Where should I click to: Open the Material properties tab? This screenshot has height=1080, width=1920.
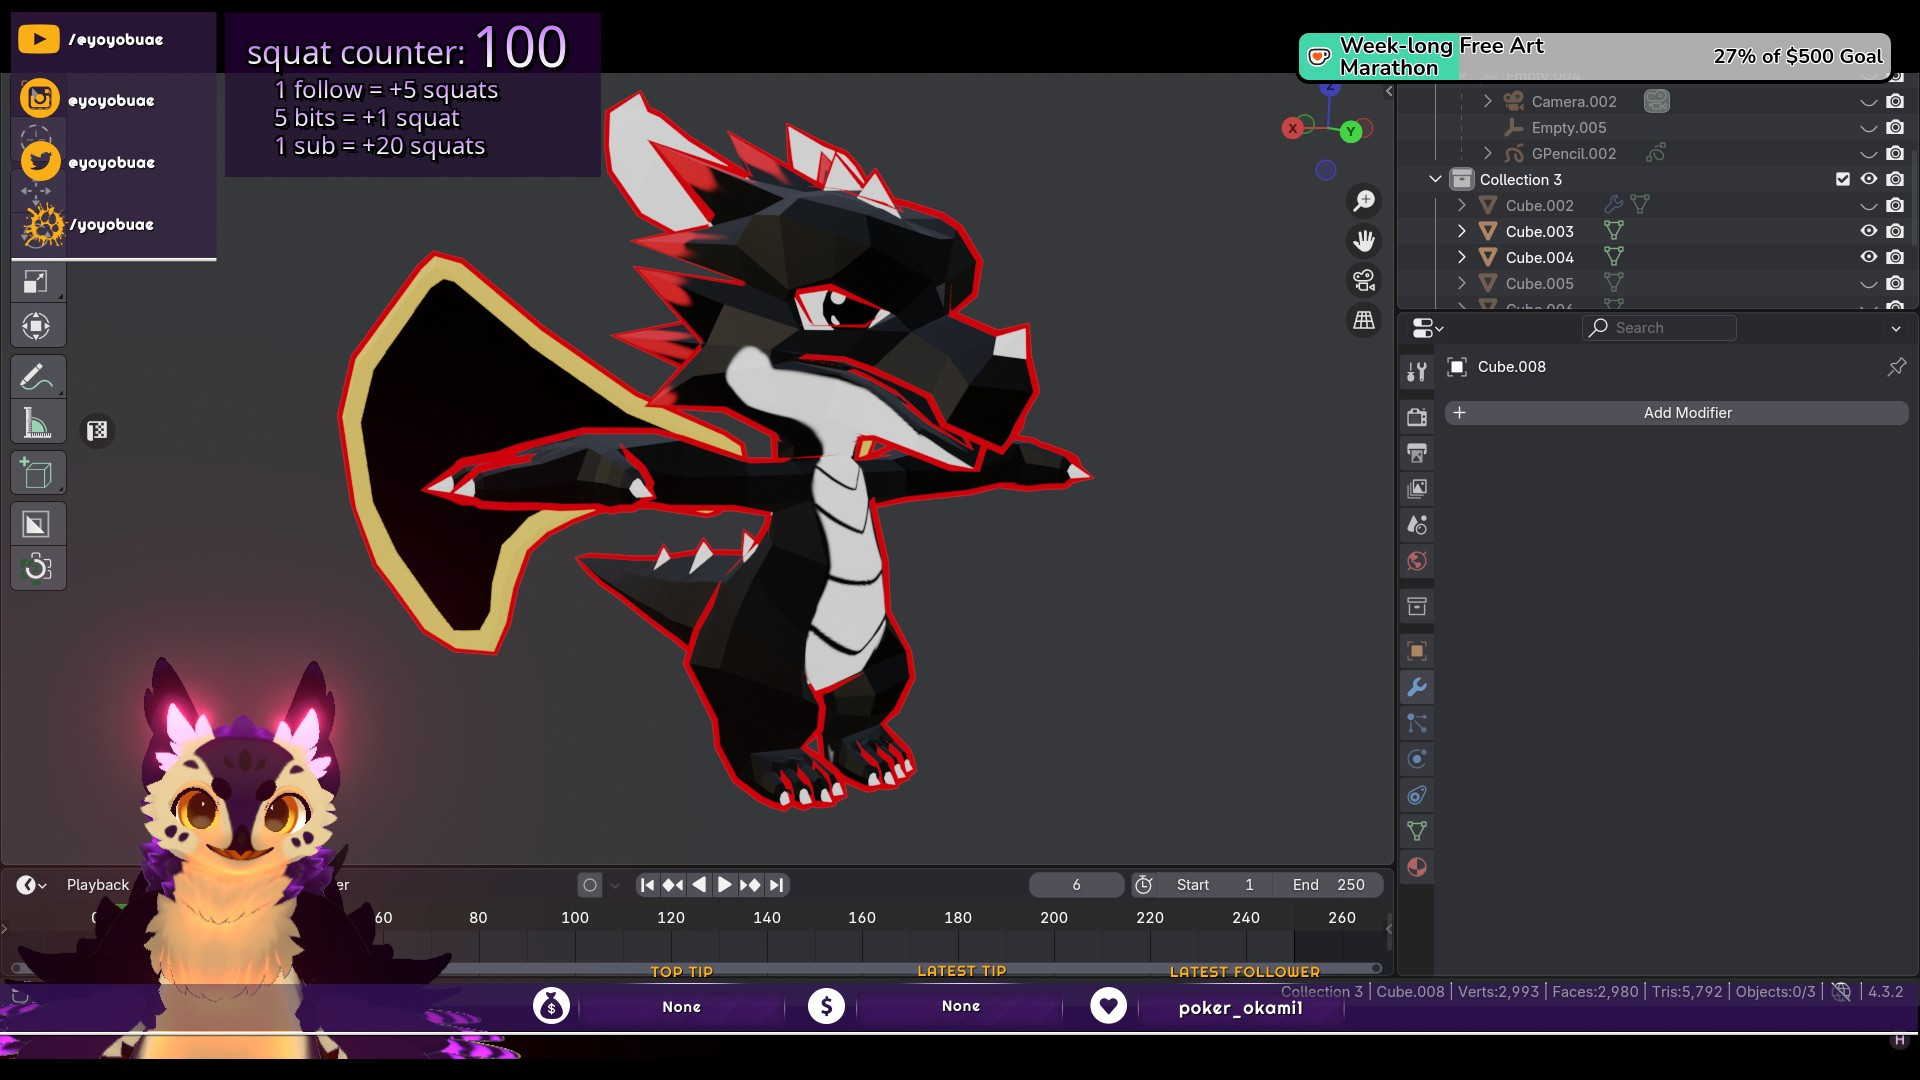click(x=1417, y=867)
